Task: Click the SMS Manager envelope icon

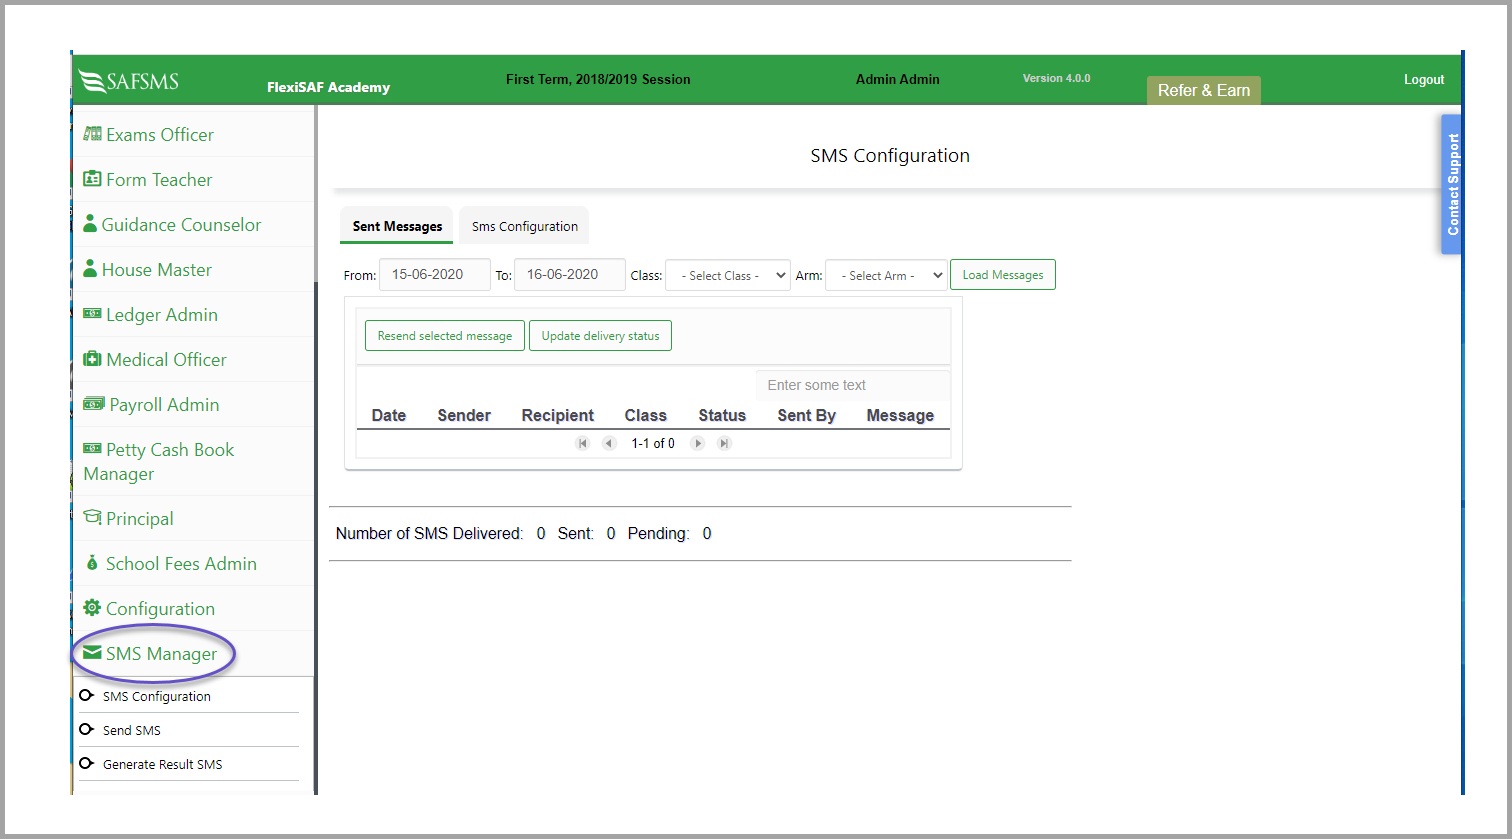Action: coord(92,653)
